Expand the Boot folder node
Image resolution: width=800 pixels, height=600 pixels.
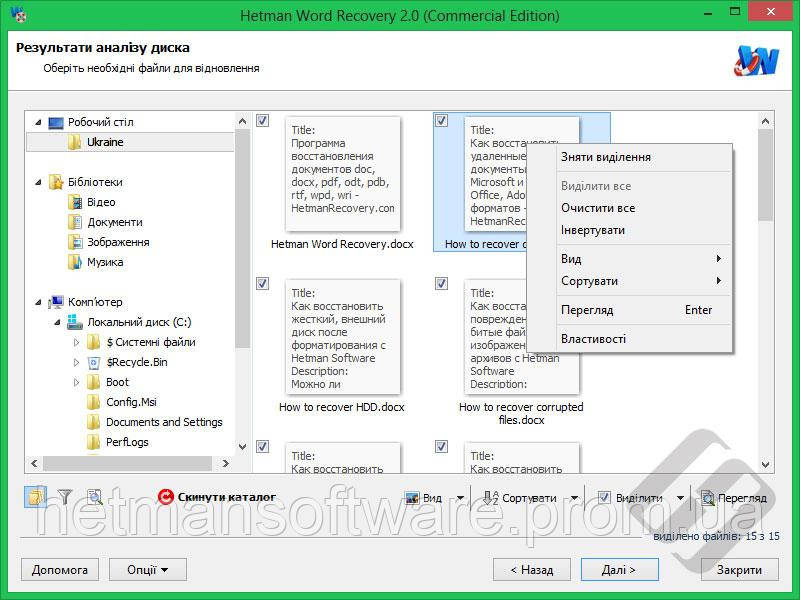tap(77, 382)
